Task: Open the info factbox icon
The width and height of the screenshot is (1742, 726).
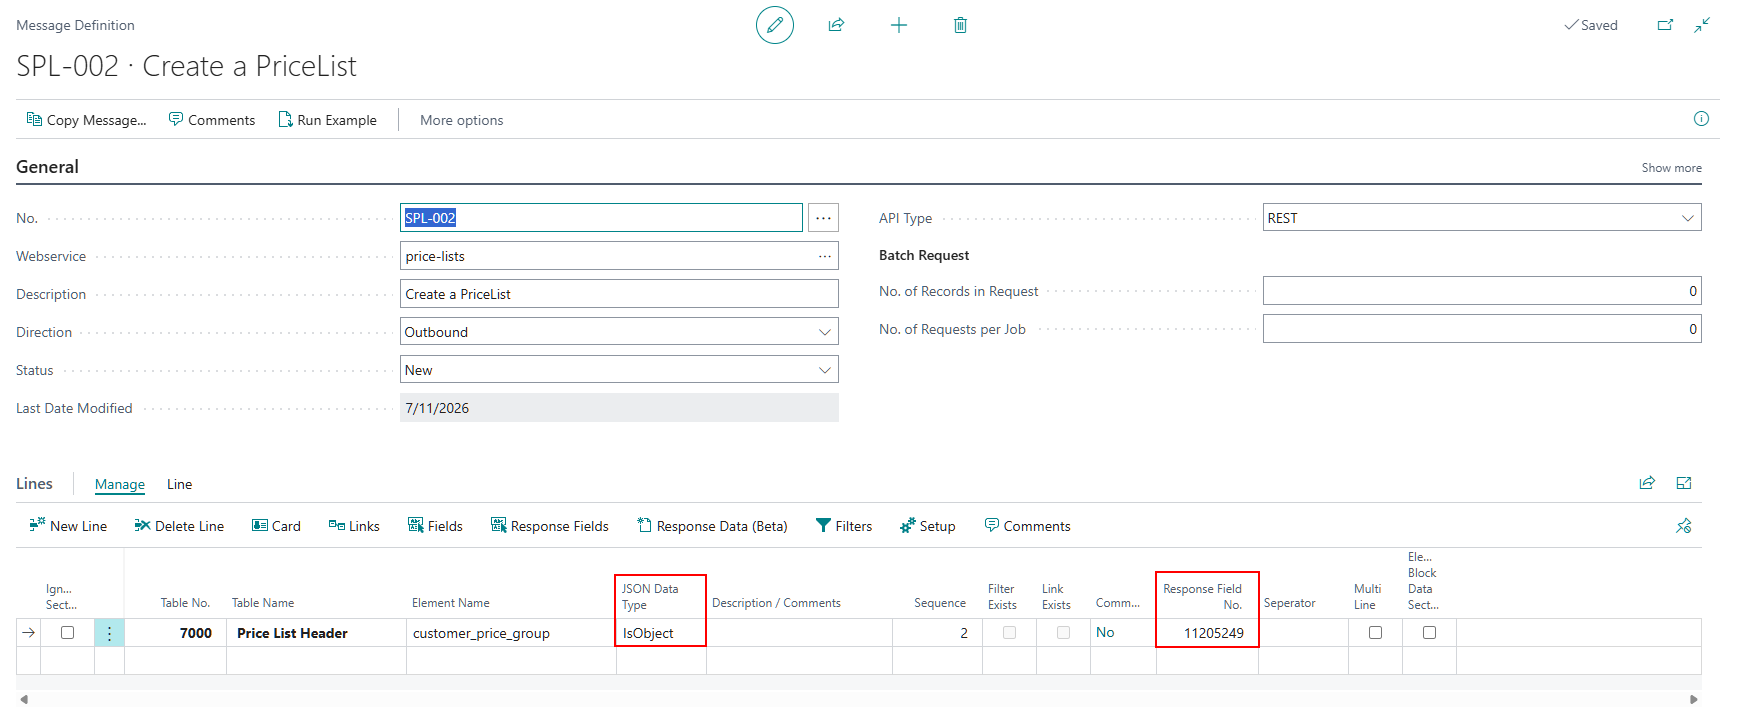Action: coord(1701,119)
